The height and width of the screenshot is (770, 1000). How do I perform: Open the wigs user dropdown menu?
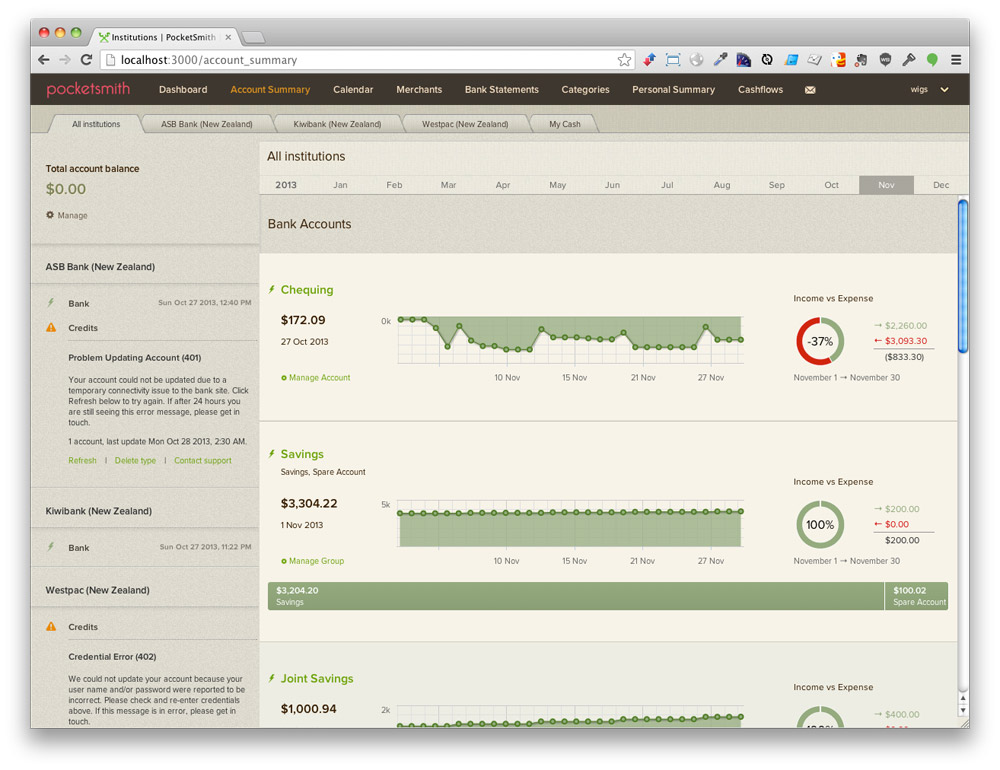(x=930, y=90)
